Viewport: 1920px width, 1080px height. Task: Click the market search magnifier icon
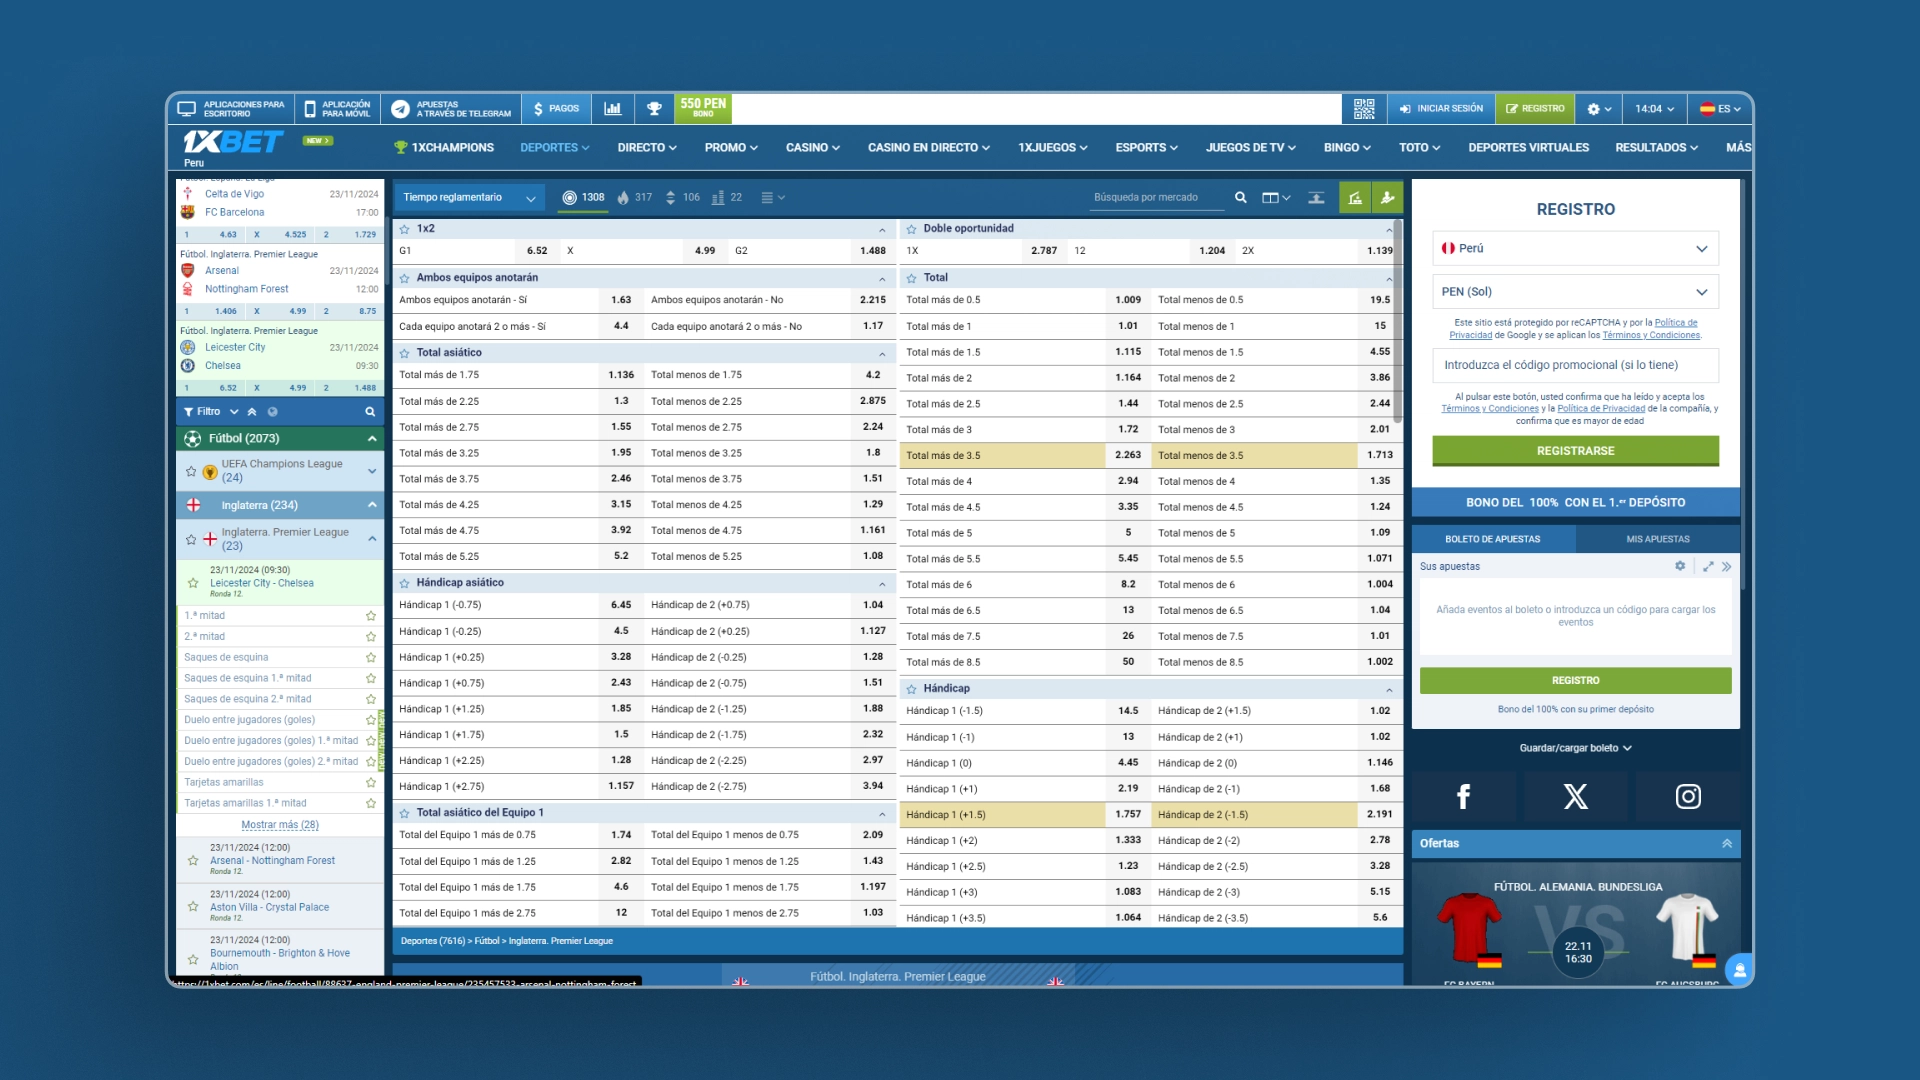[x=1241, y=198]
